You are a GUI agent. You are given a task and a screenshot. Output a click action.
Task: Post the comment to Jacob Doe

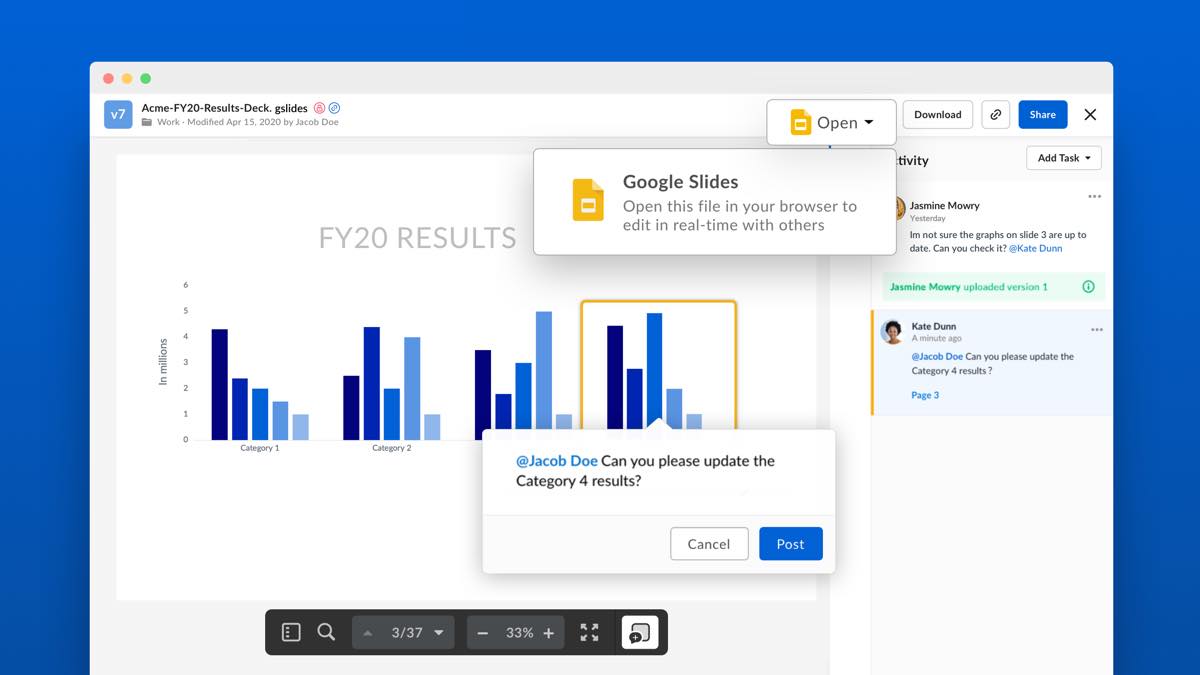click(x=791, y=544)
